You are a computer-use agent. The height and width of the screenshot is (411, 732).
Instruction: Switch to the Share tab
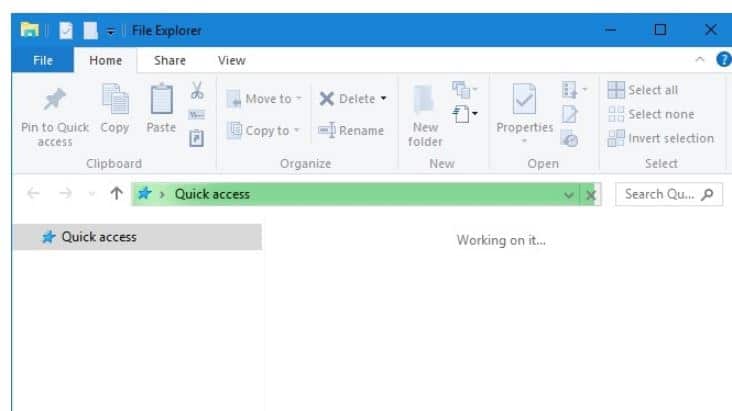point(169,60)
